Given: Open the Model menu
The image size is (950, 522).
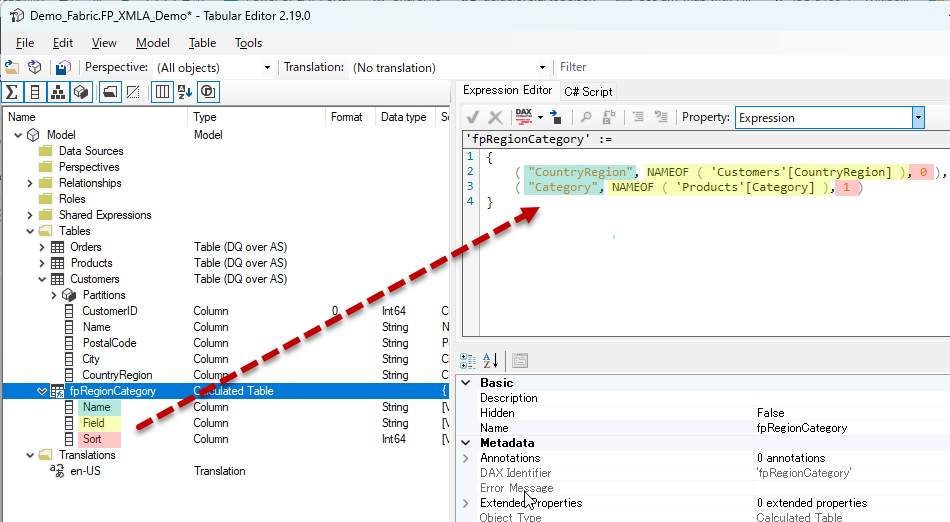Looking at the screenshot, I should pyautogui.click(x=153, y=43).
